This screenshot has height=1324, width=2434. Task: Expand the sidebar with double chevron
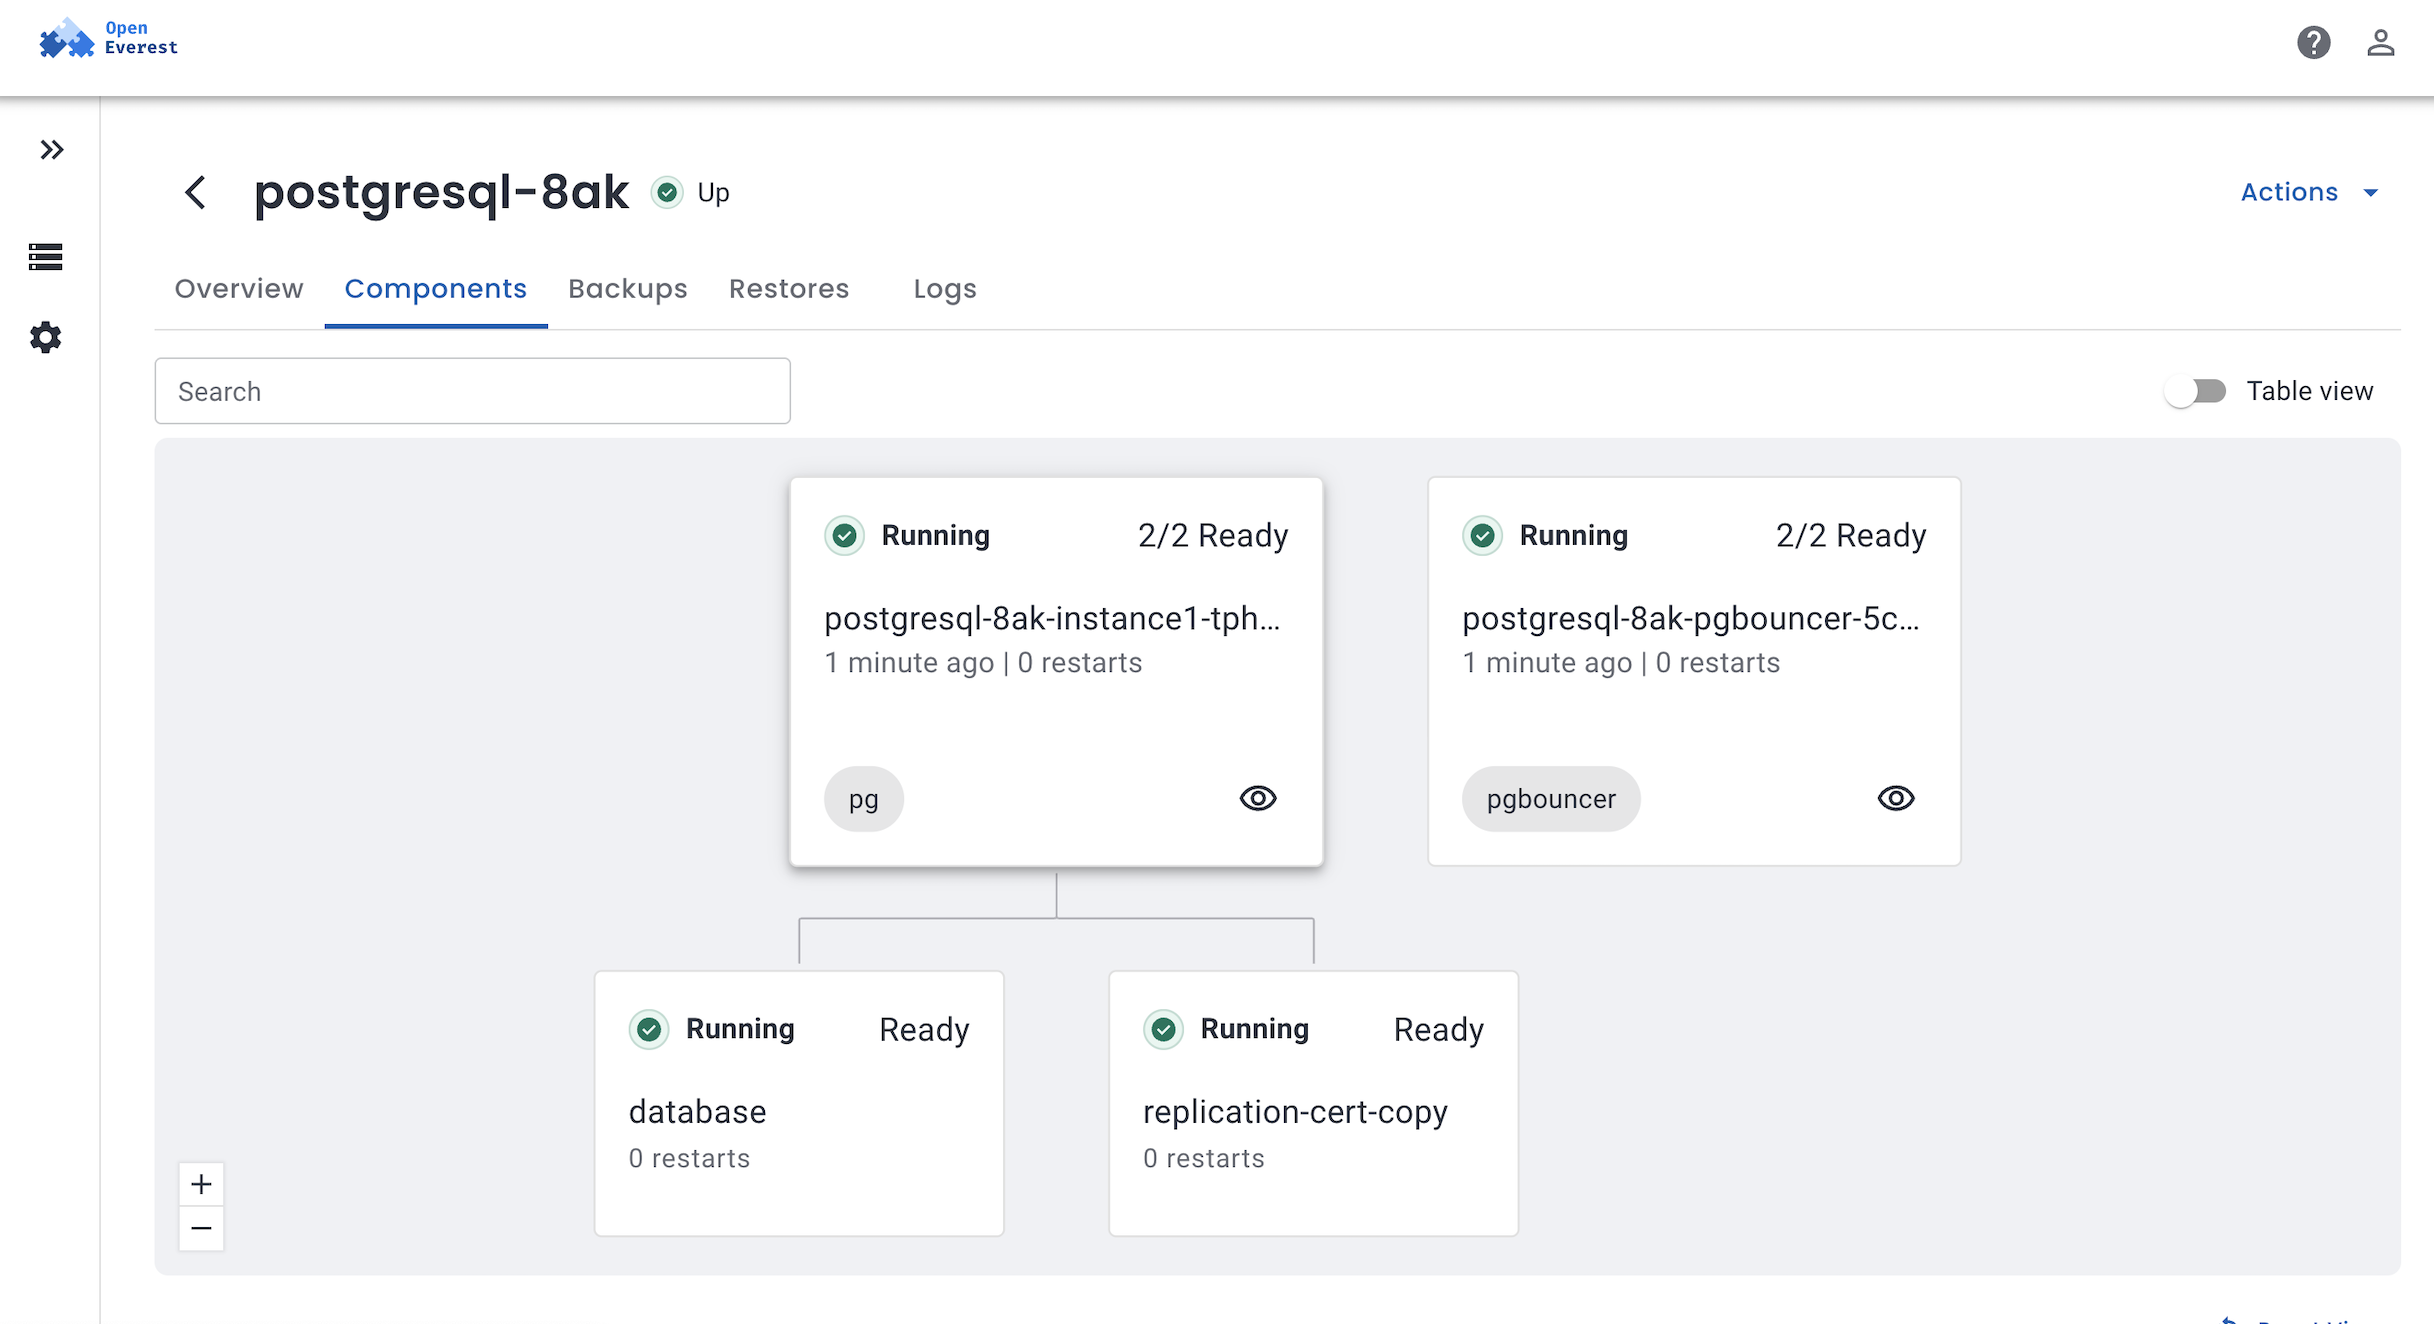[51, 150]
